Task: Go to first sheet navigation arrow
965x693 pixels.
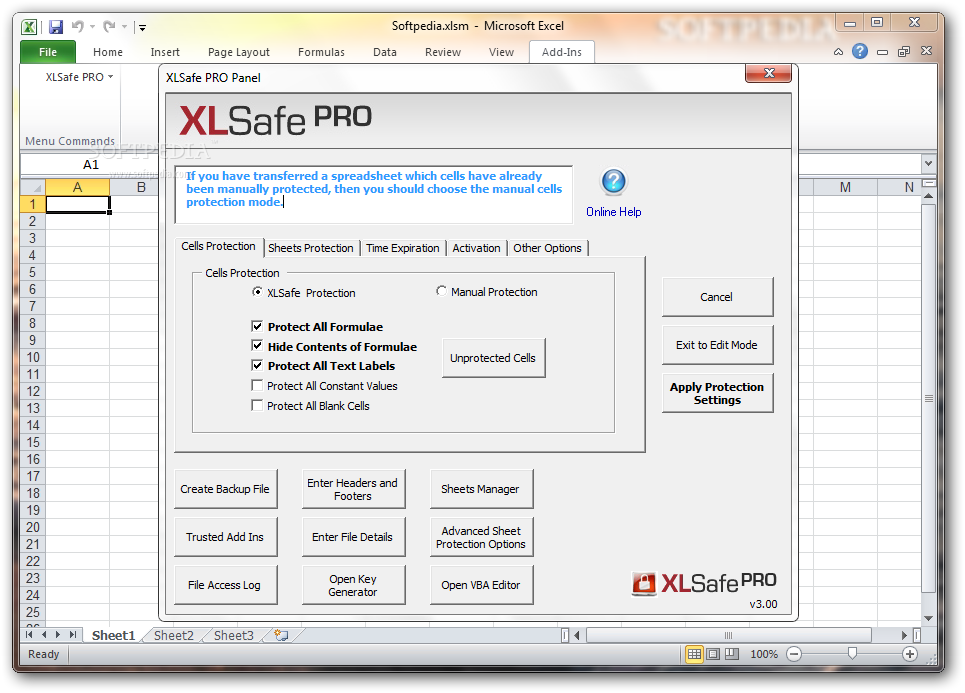Action: click(x=29, y=635)
